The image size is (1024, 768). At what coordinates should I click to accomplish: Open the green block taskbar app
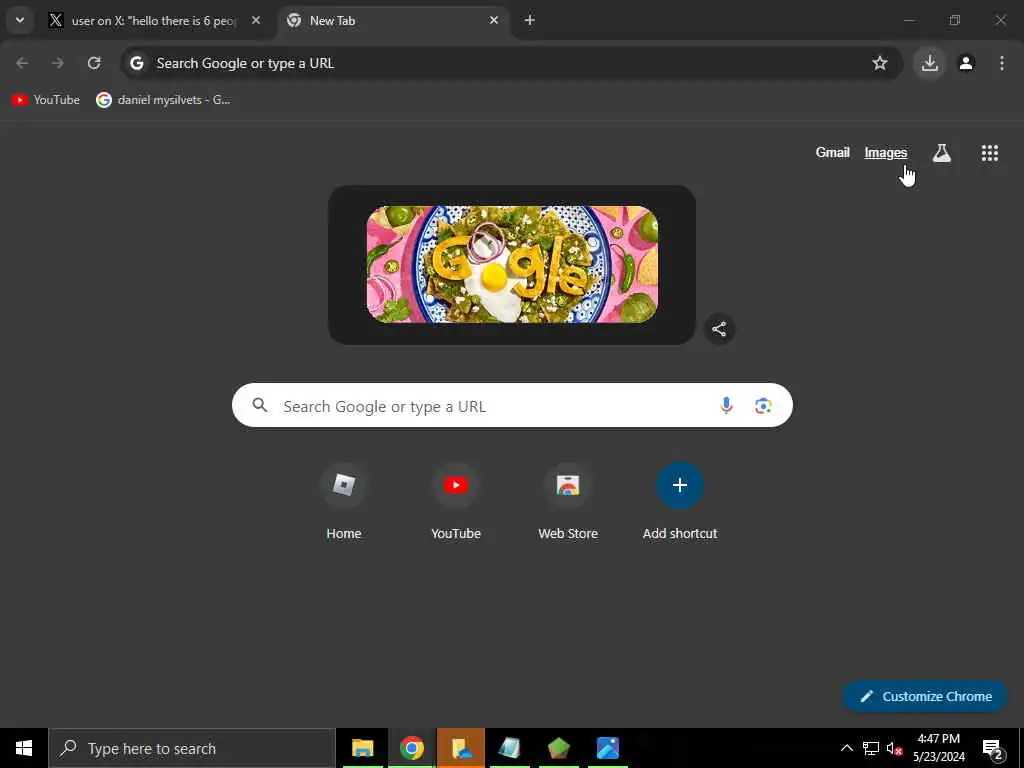click(559, 748)
